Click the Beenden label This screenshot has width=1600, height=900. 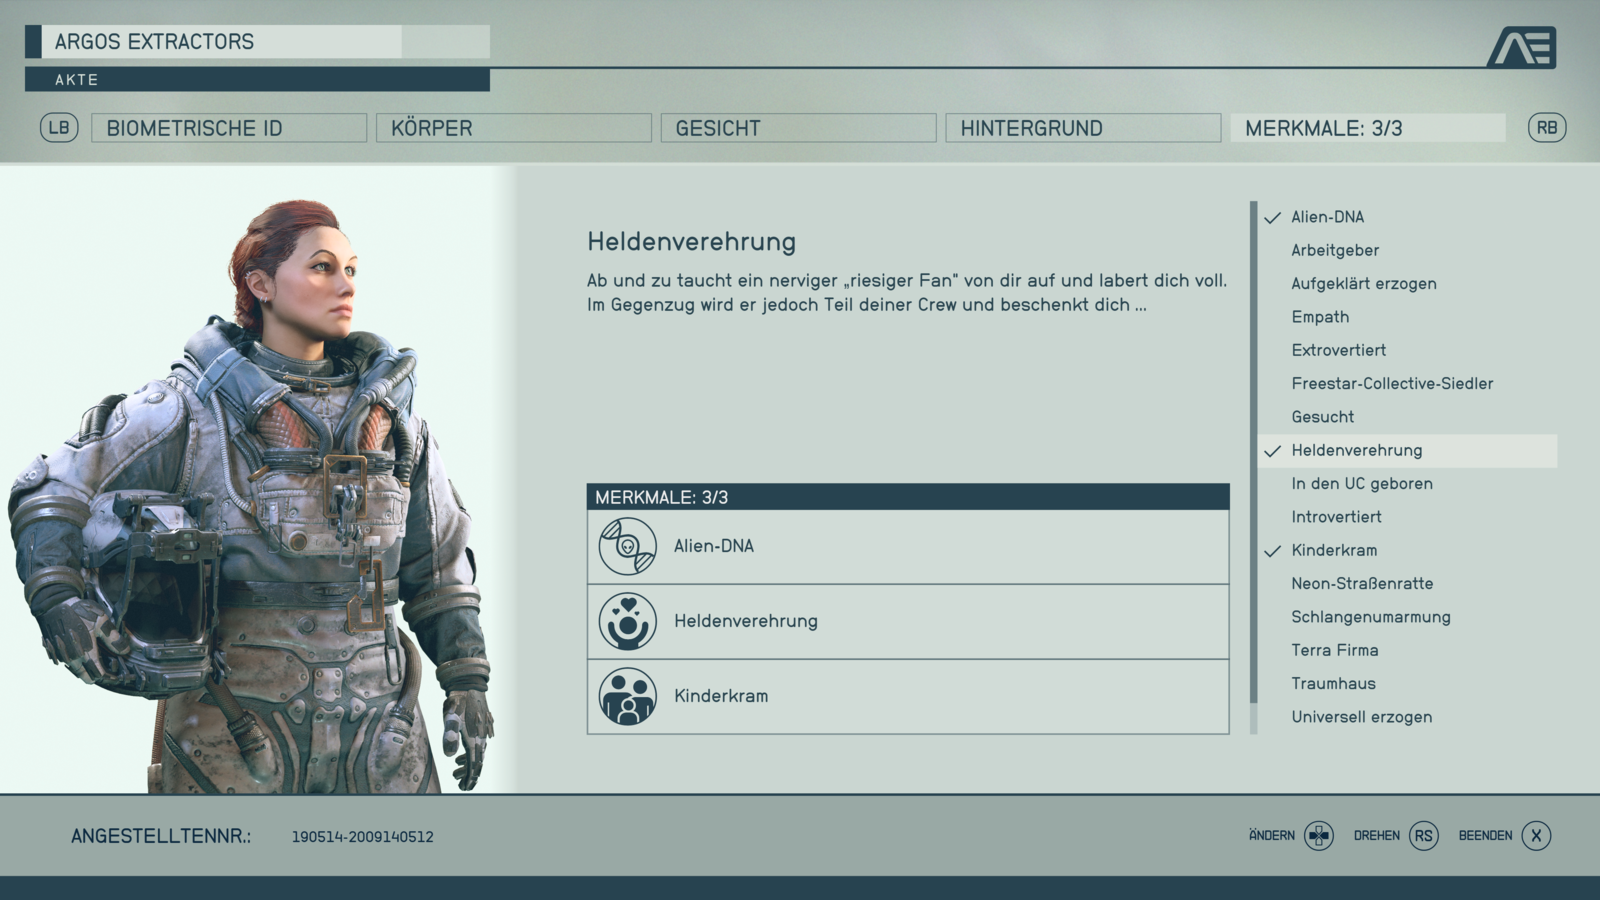click(1485, 836)
